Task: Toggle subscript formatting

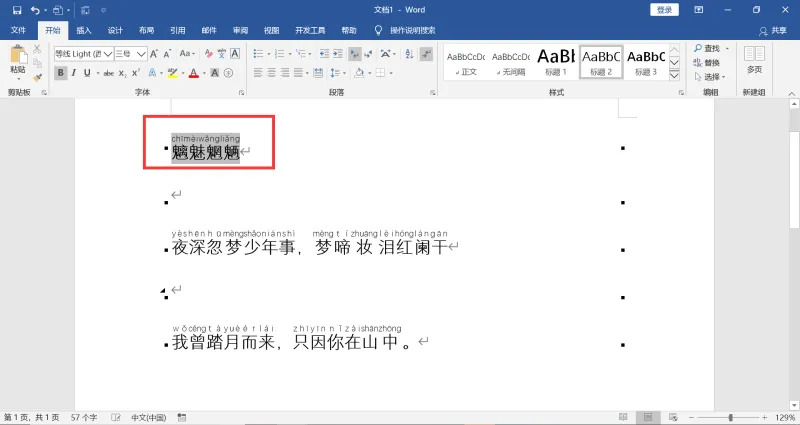Action: (x=122, y=73)
